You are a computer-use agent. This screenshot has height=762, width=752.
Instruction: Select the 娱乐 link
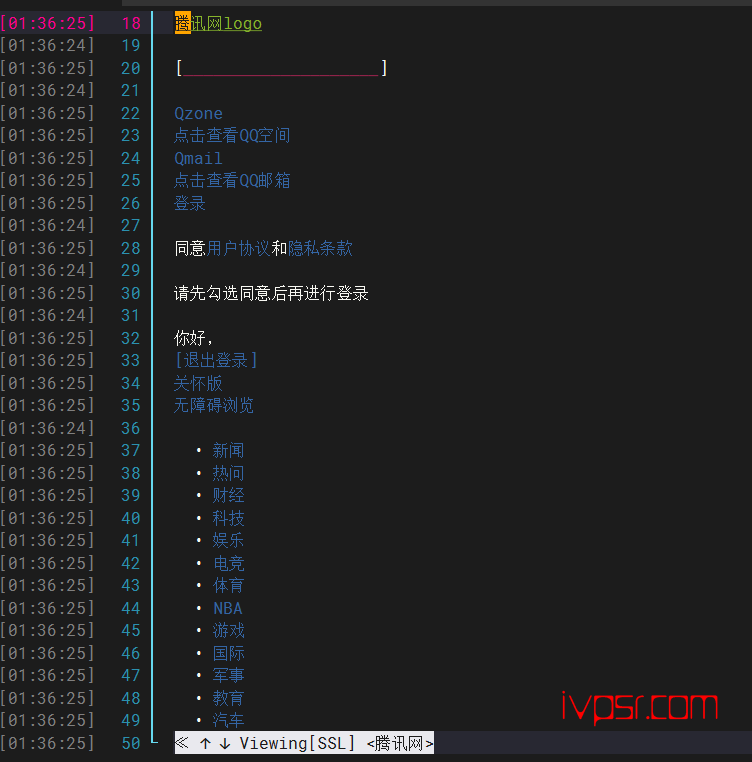click(x=228, y=540)
